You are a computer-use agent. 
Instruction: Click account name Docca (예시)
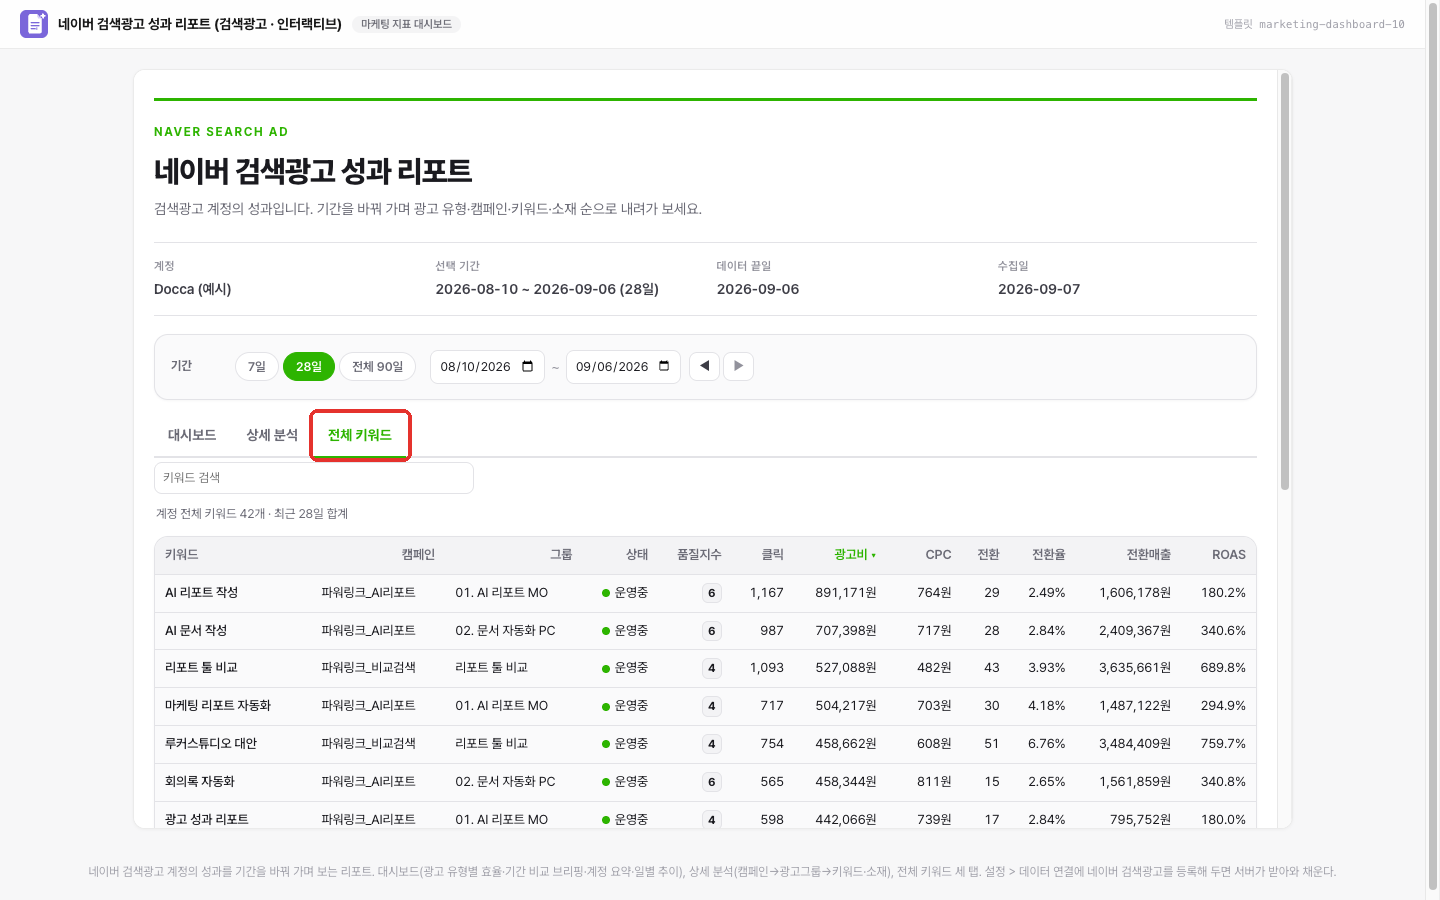pos(193,289)
